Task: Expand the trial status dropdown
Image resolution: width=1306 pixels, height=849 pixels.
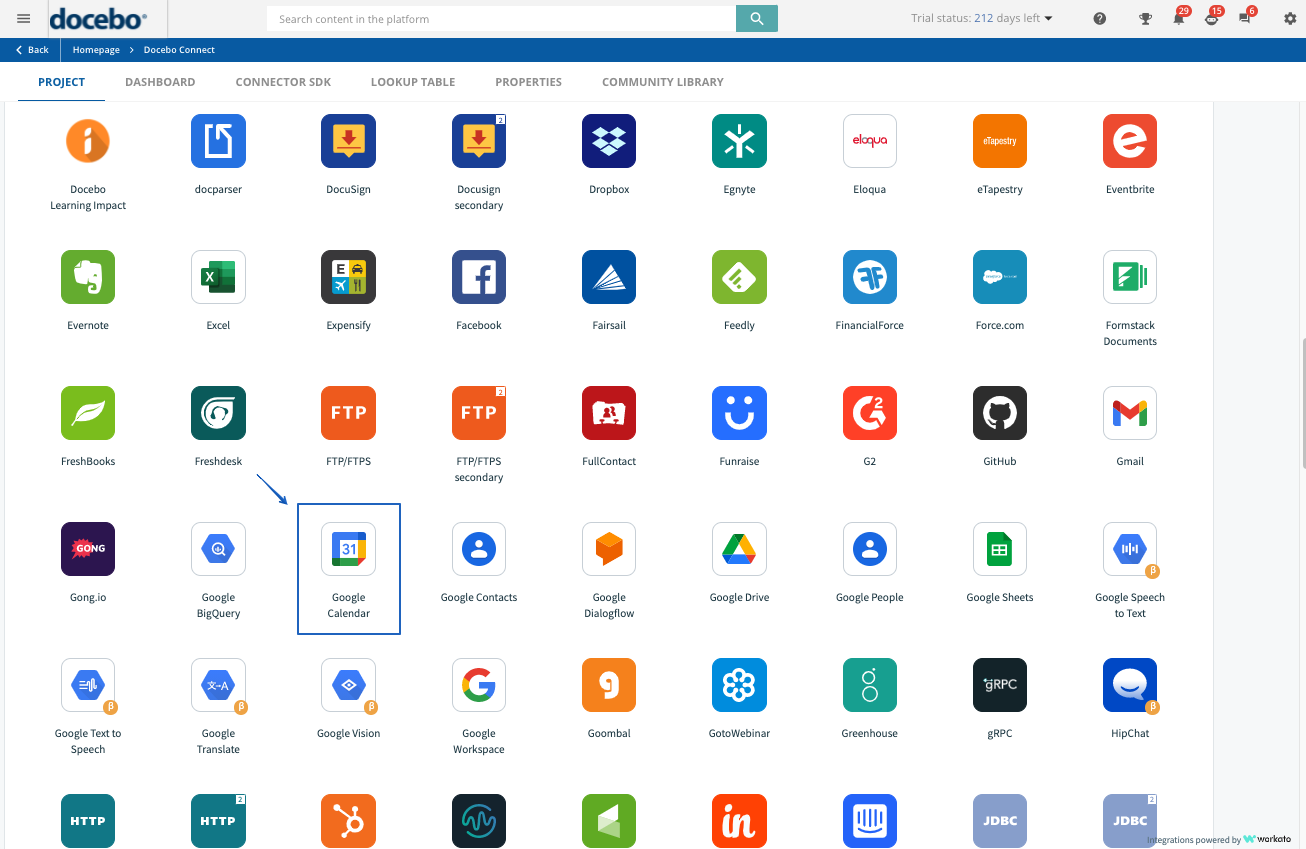Action: (x=982, y=18)
